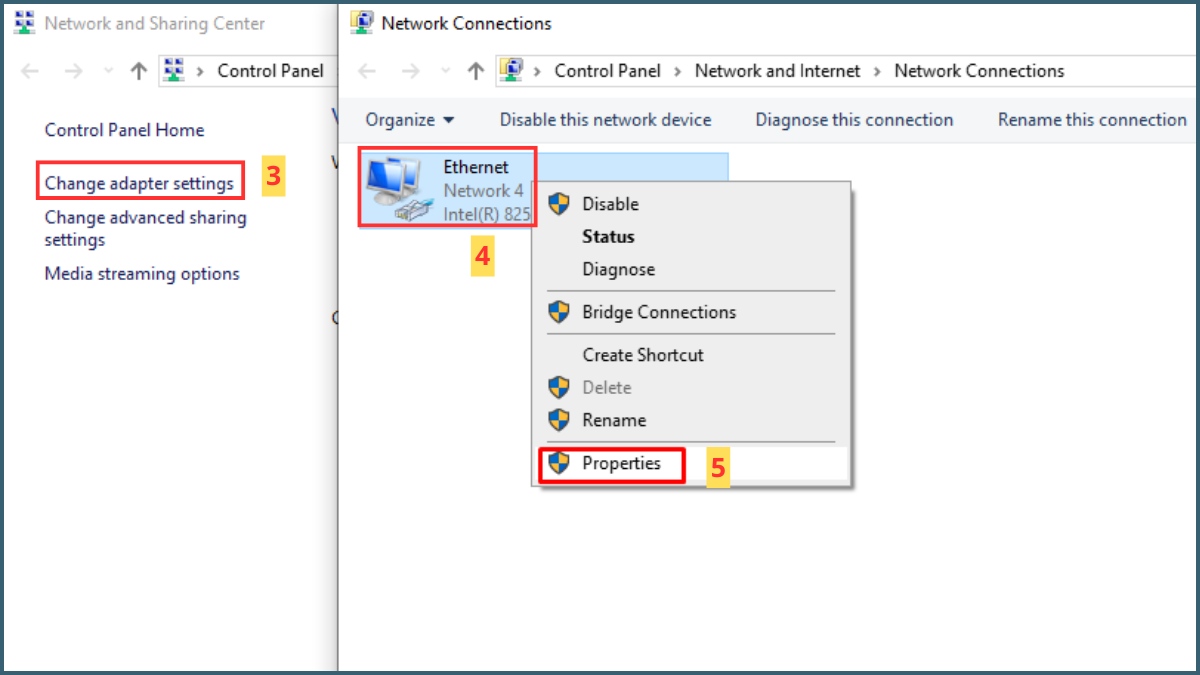1200x675 pixels.
Task: Open Change advanced sharing settings
Action: point(145,228)
